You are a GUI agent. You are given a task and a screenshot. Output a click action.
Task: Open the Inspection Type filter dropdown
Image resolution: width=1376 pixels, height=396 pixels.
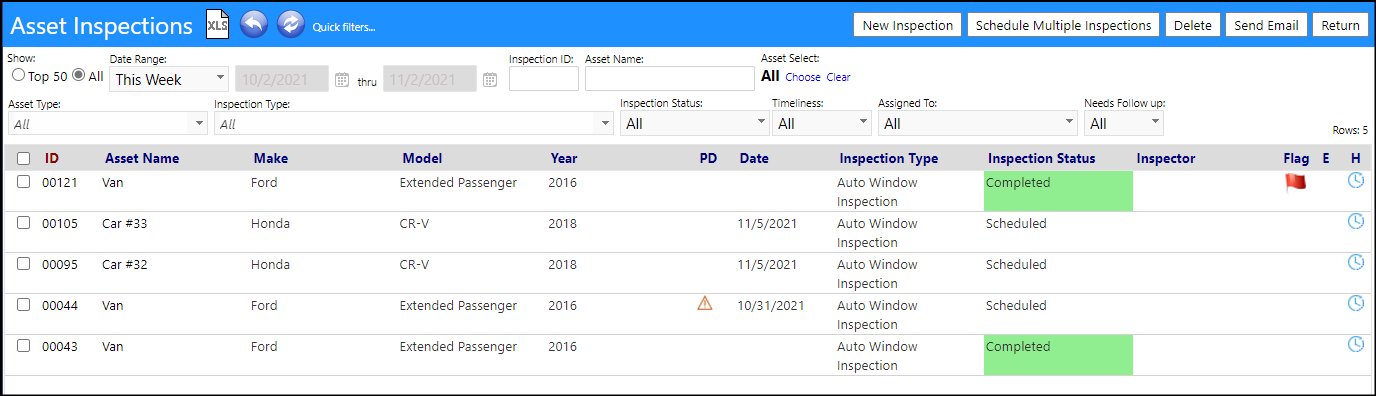tap(414, 123)
